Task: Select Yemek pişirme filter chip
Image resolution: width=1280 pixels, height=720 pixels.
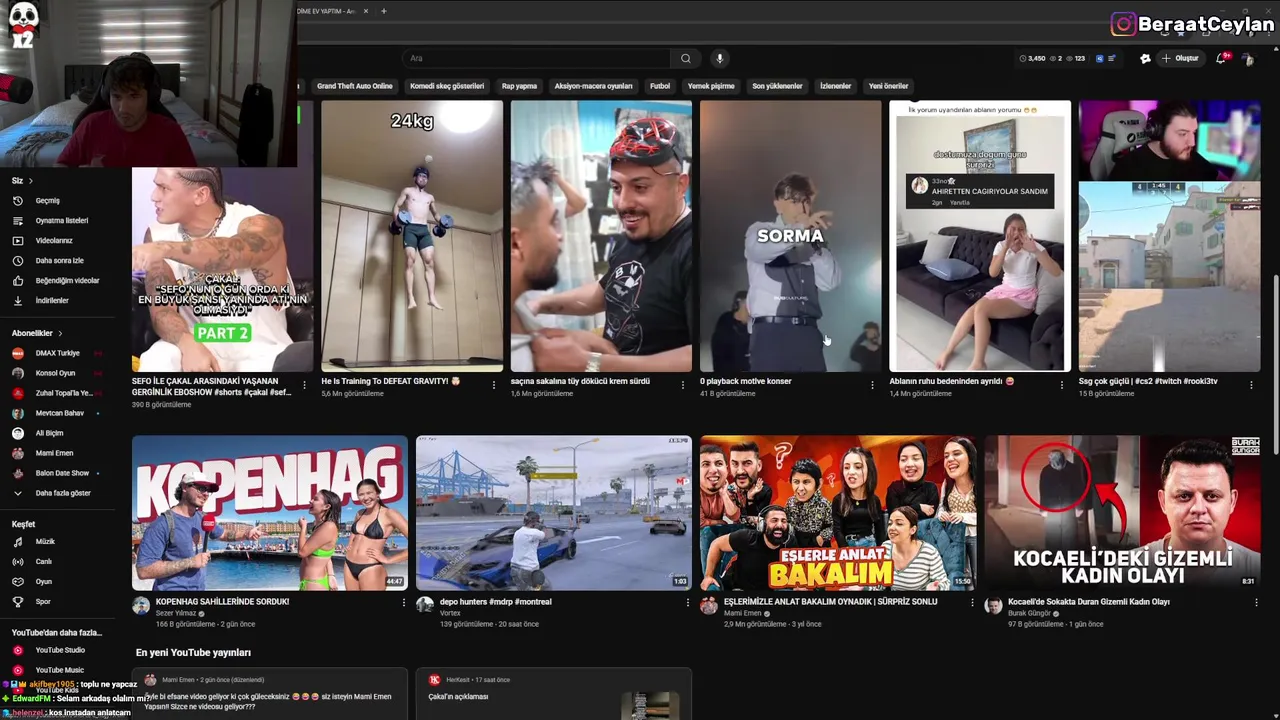Action: 711,86
